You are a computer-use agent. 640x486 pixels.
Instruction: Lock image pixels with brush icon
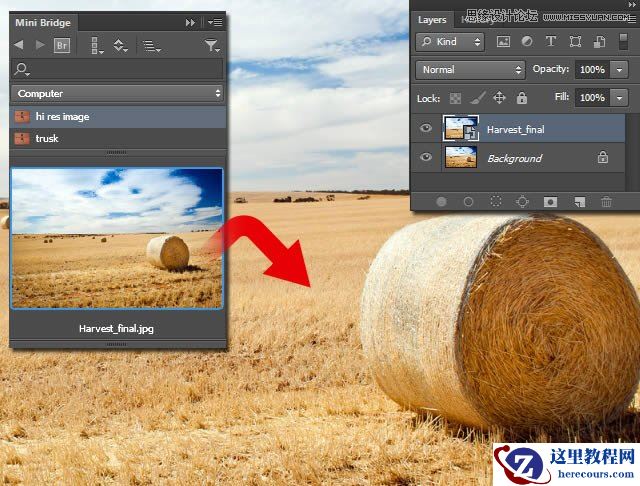coord(478,98)
